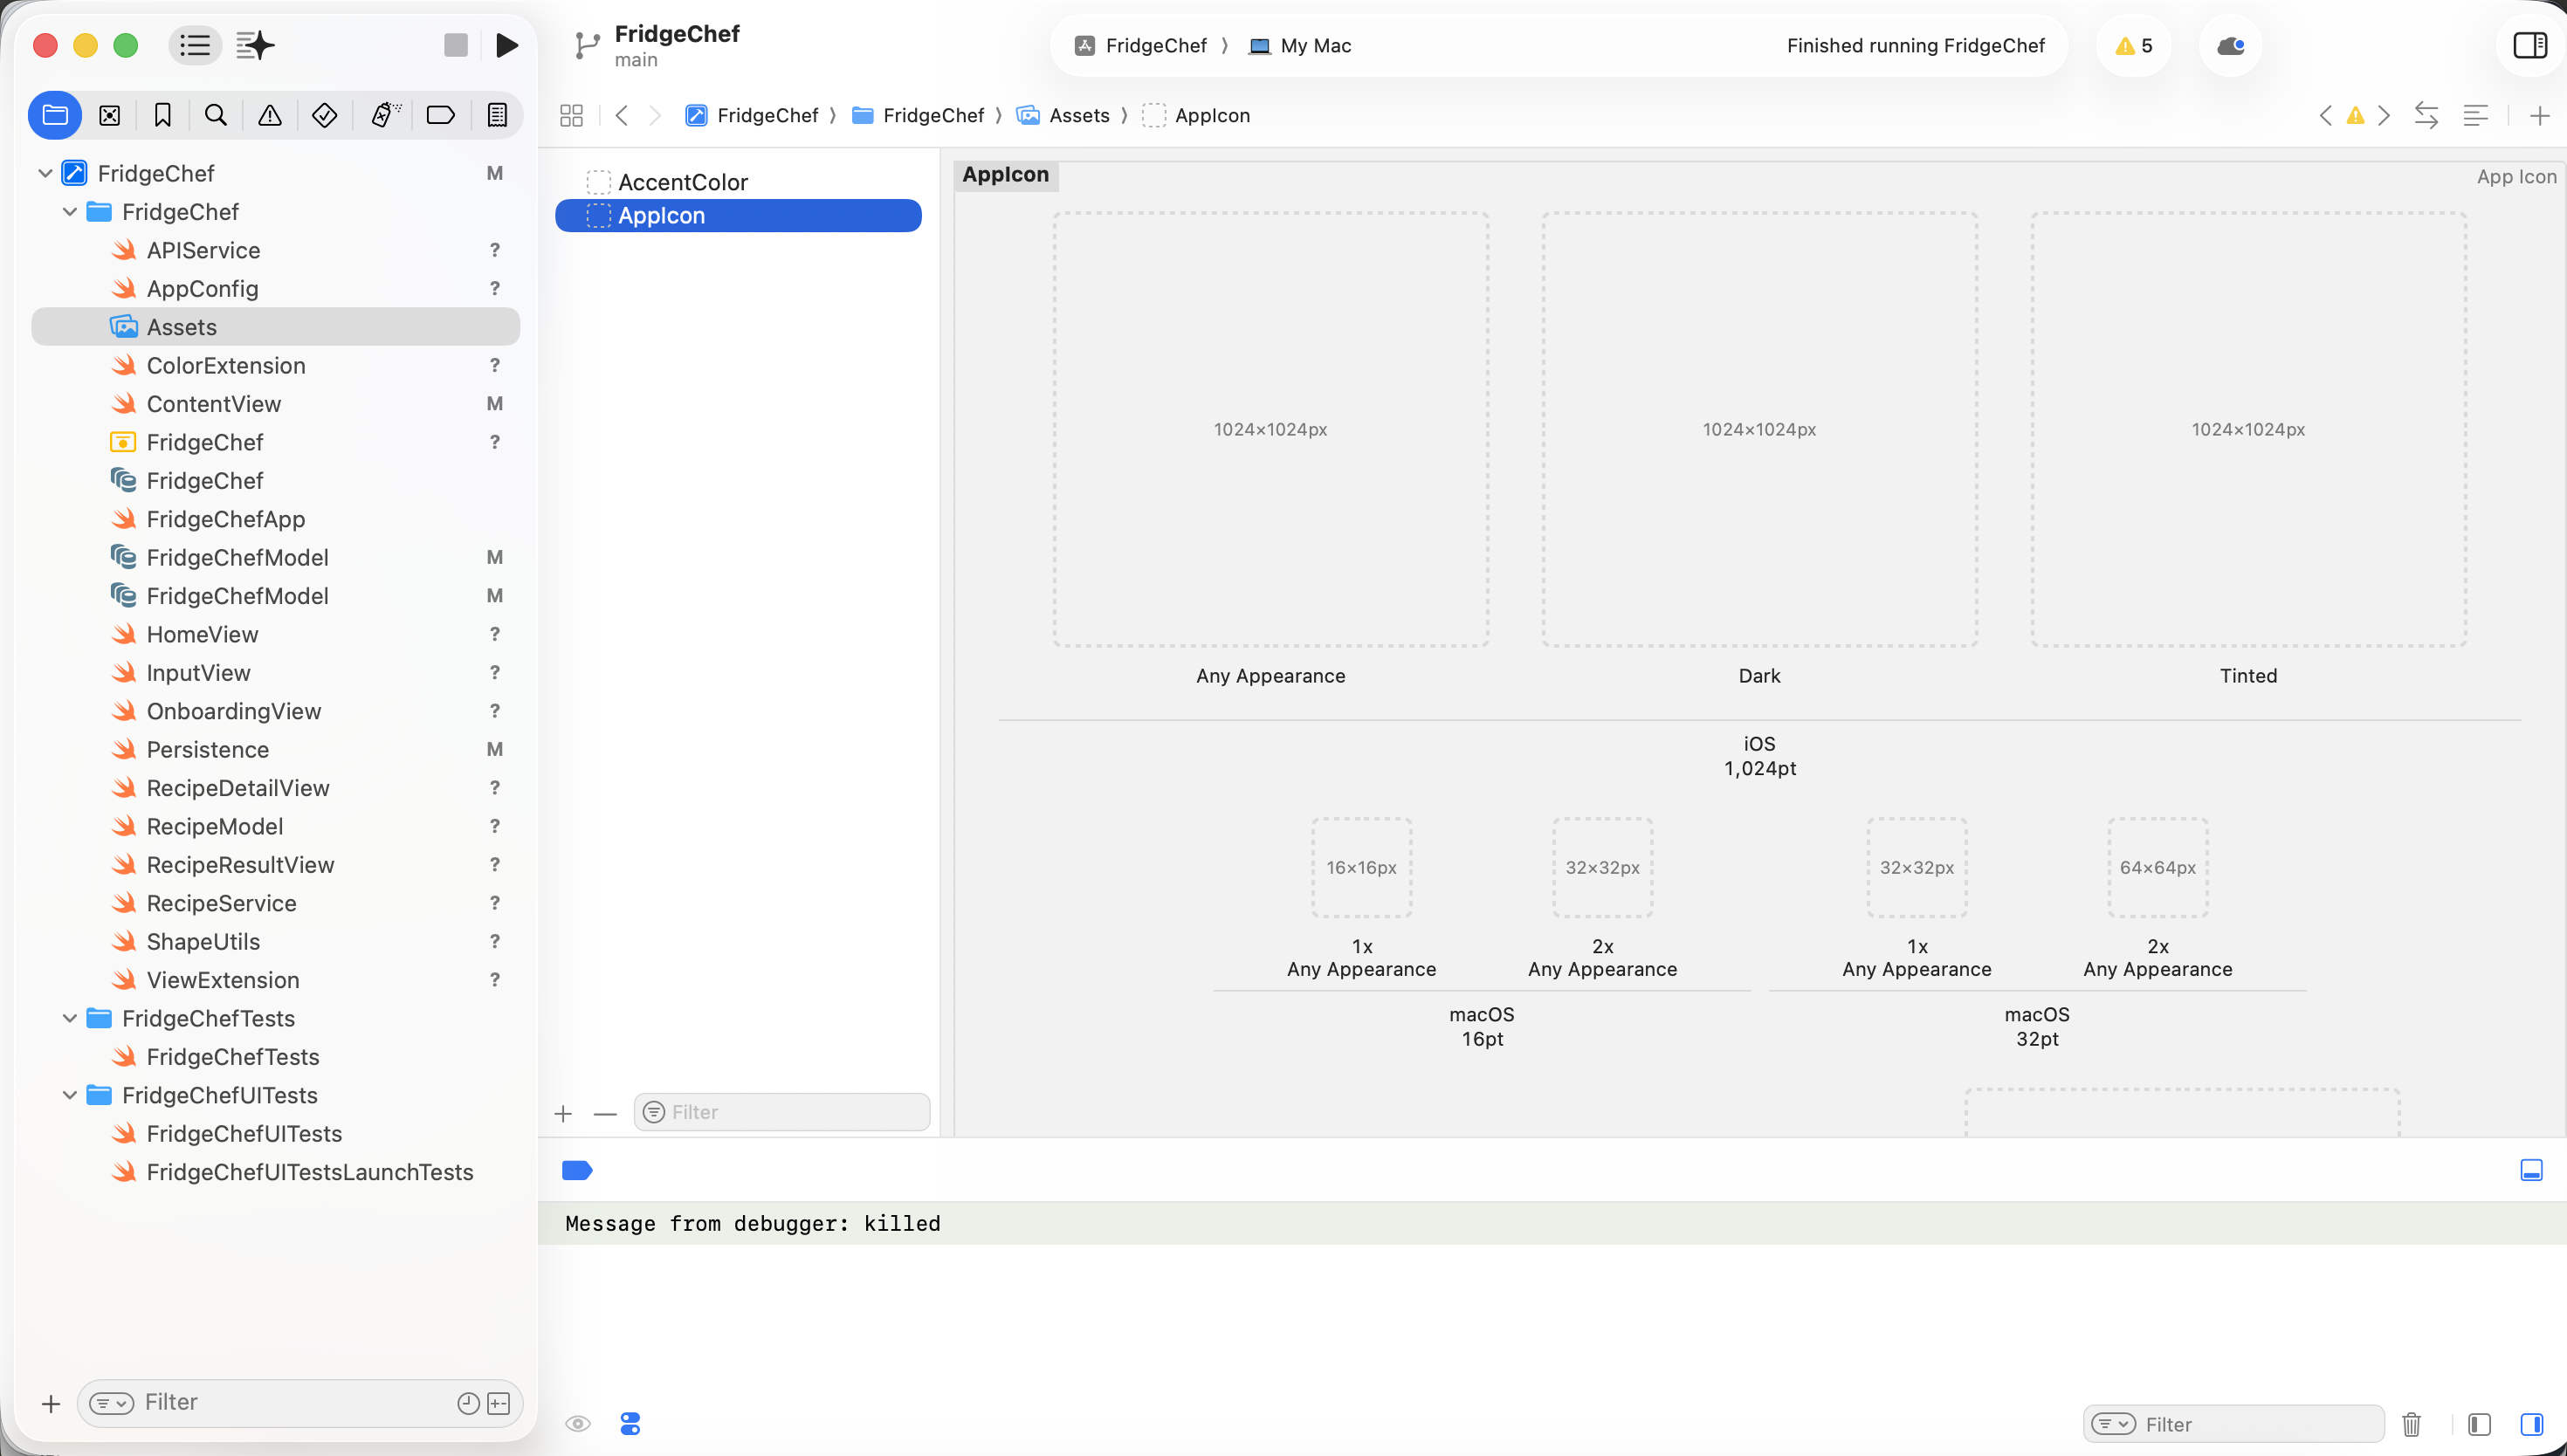
Task: Click the trash icon in debug console
Action: [2411, 1423]
